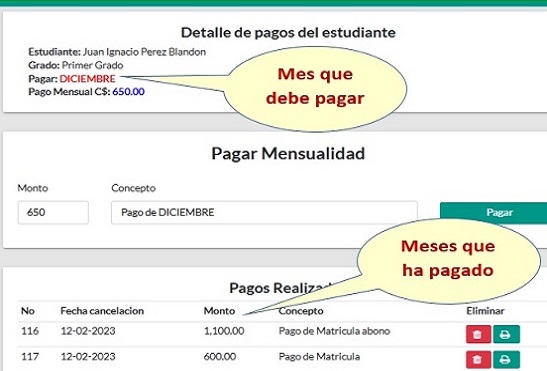The image size is (547, 371).
Task: Delete payment number 117
Action: pyautogui.click(x=478, y=360)
